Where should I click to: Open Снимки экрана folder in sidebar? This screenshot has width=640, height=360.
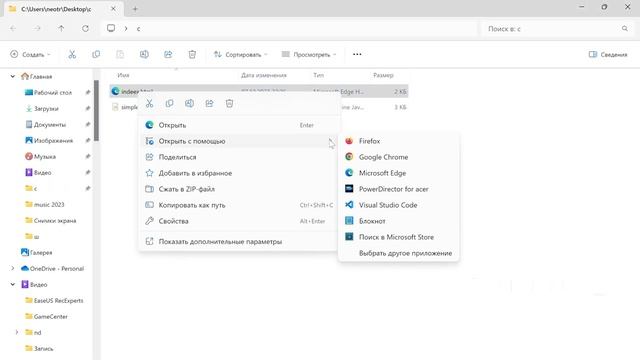click(x=51, y=220)
